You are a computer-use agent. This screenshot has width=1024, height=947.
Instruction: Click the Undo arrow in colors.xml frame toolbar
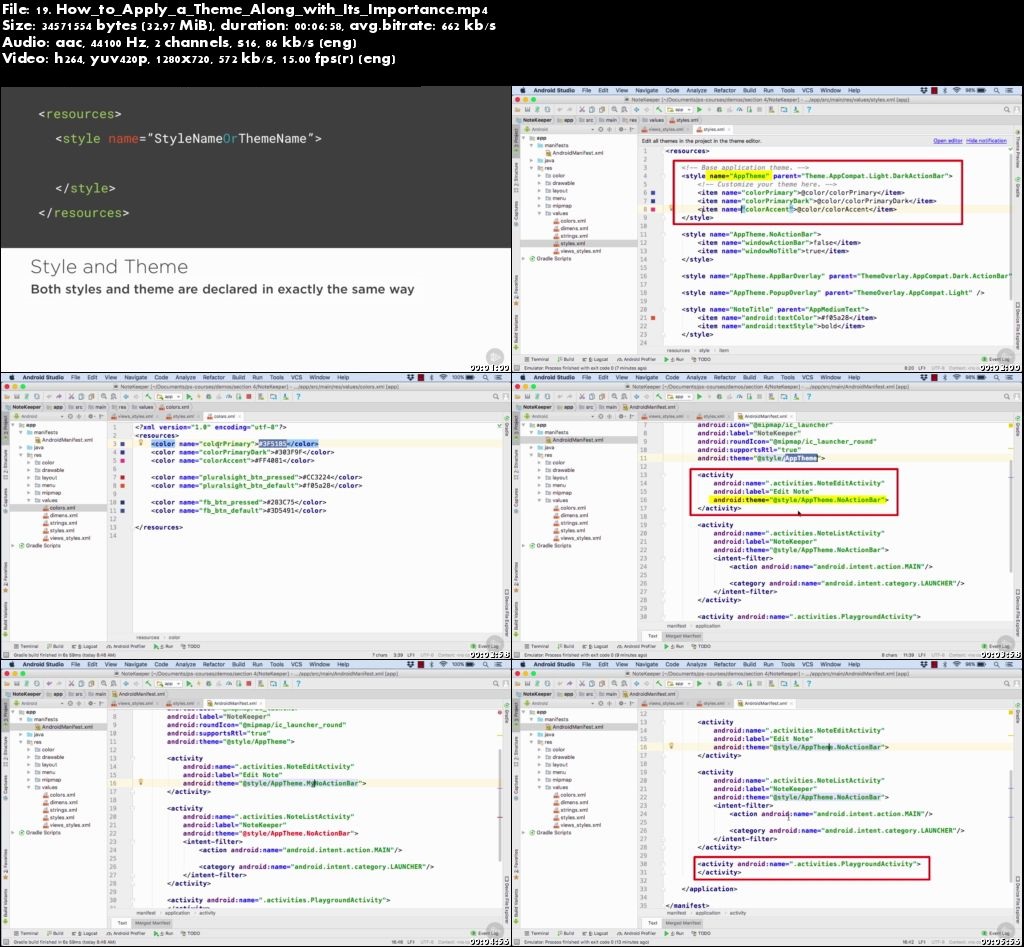[49, 396]
